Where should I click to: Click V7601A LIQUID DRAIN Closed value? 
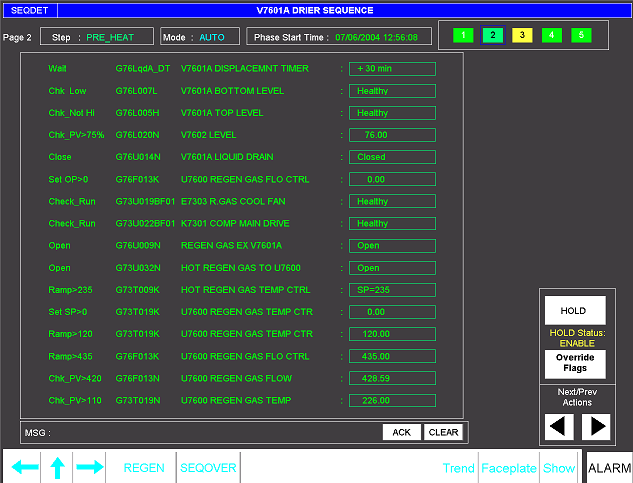pyautogui.click(x=392, y=157)
